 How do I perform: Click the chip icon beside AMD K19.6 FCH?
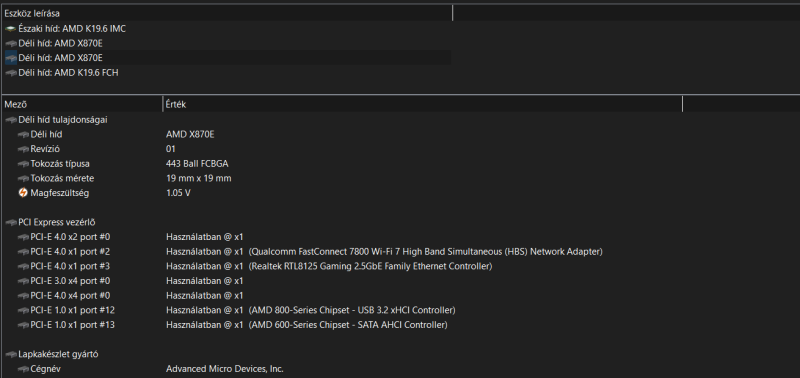(10, 73)
